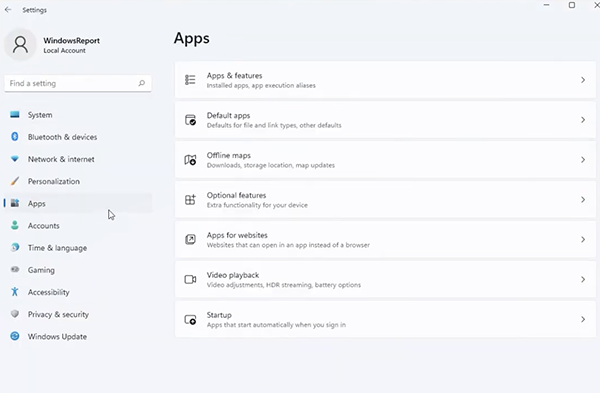Click the 'Apps' page heading
This screenshot has height=393, width=600.
coord(192,39)
